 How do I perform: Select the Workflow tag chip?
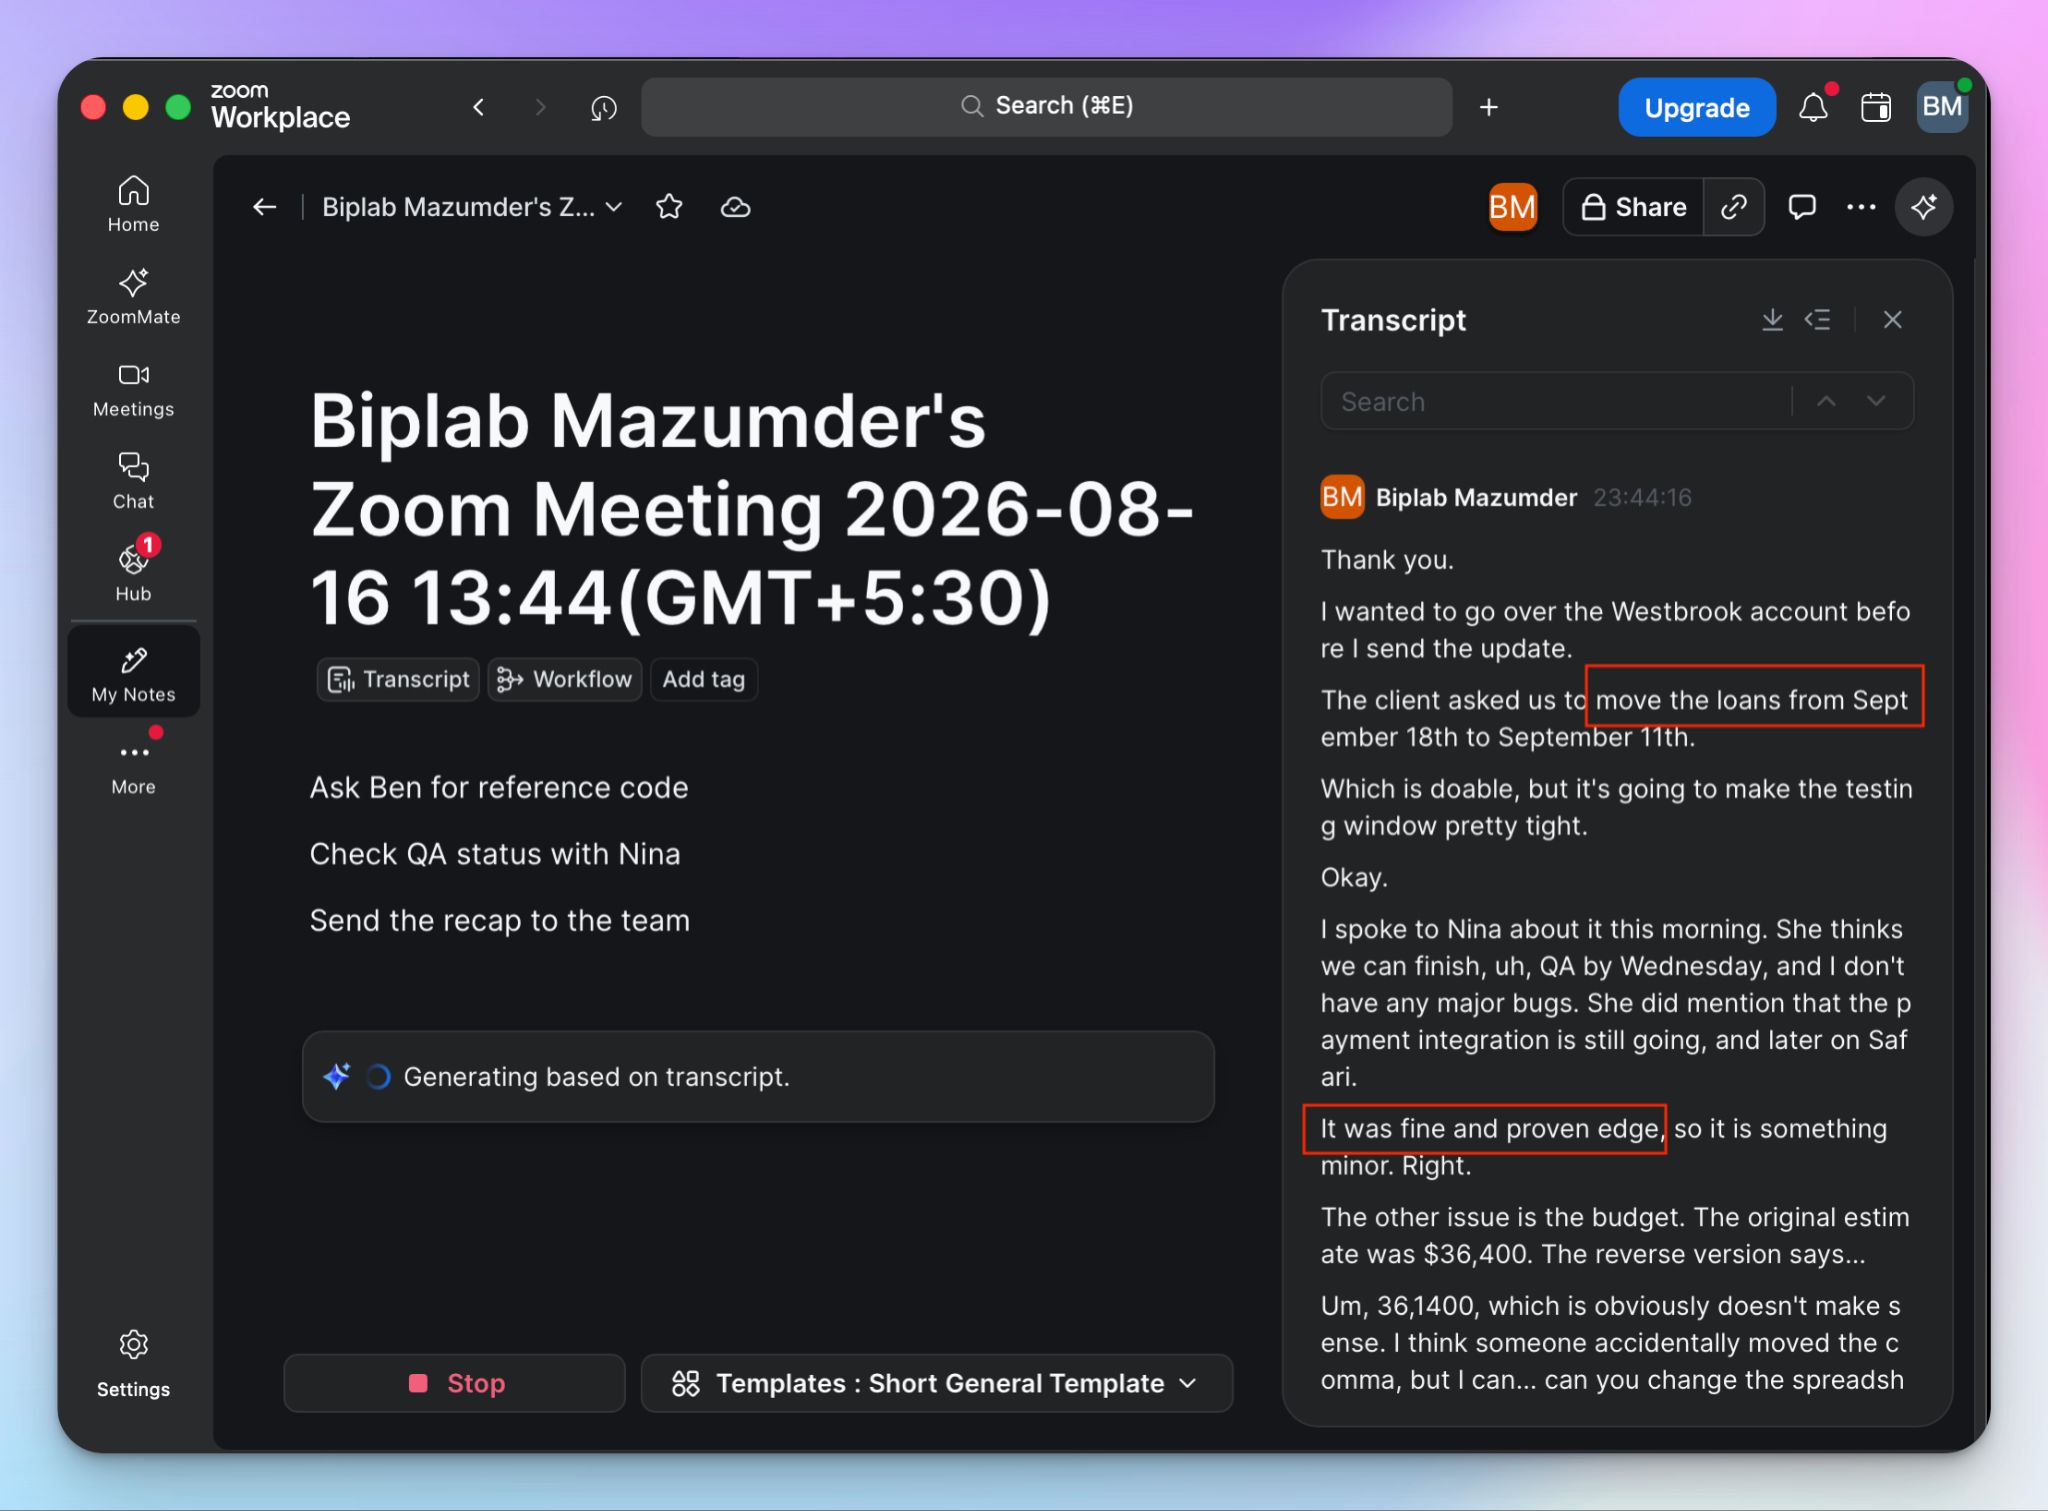click(x=565, y=679)
